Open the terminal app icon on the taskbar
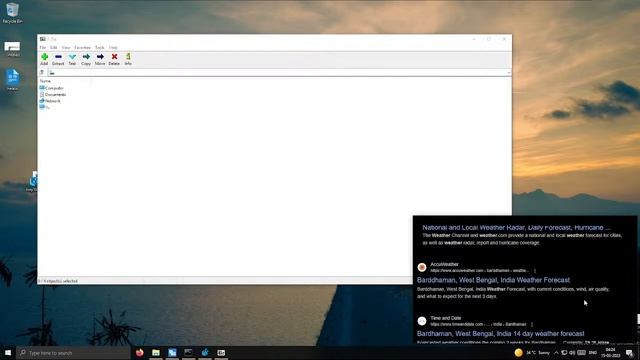 pos(188,353)
